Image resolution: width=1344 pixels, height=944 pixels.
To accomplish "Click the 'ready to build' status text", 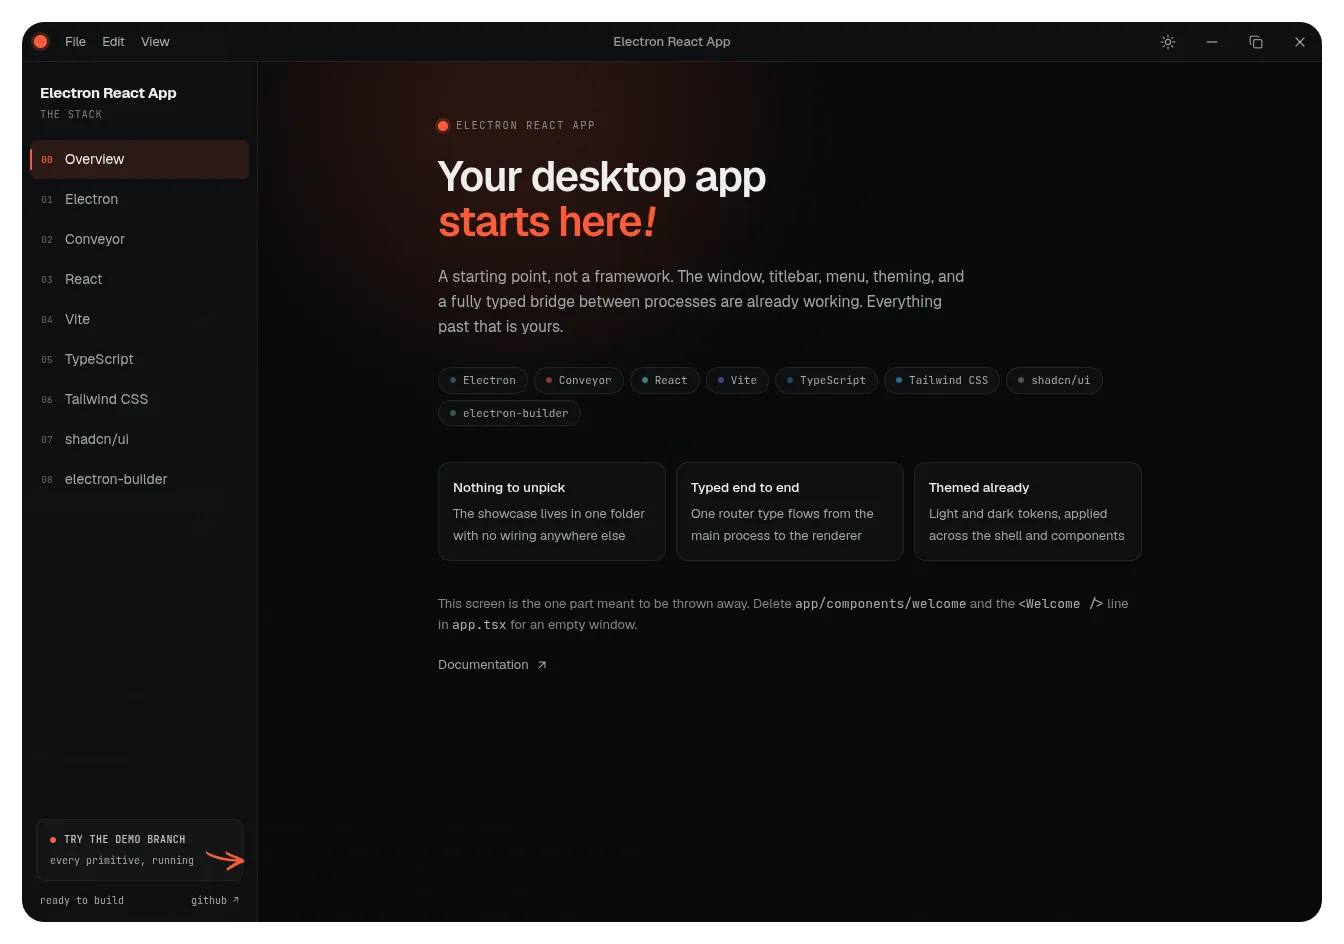I will coord(82,901).
